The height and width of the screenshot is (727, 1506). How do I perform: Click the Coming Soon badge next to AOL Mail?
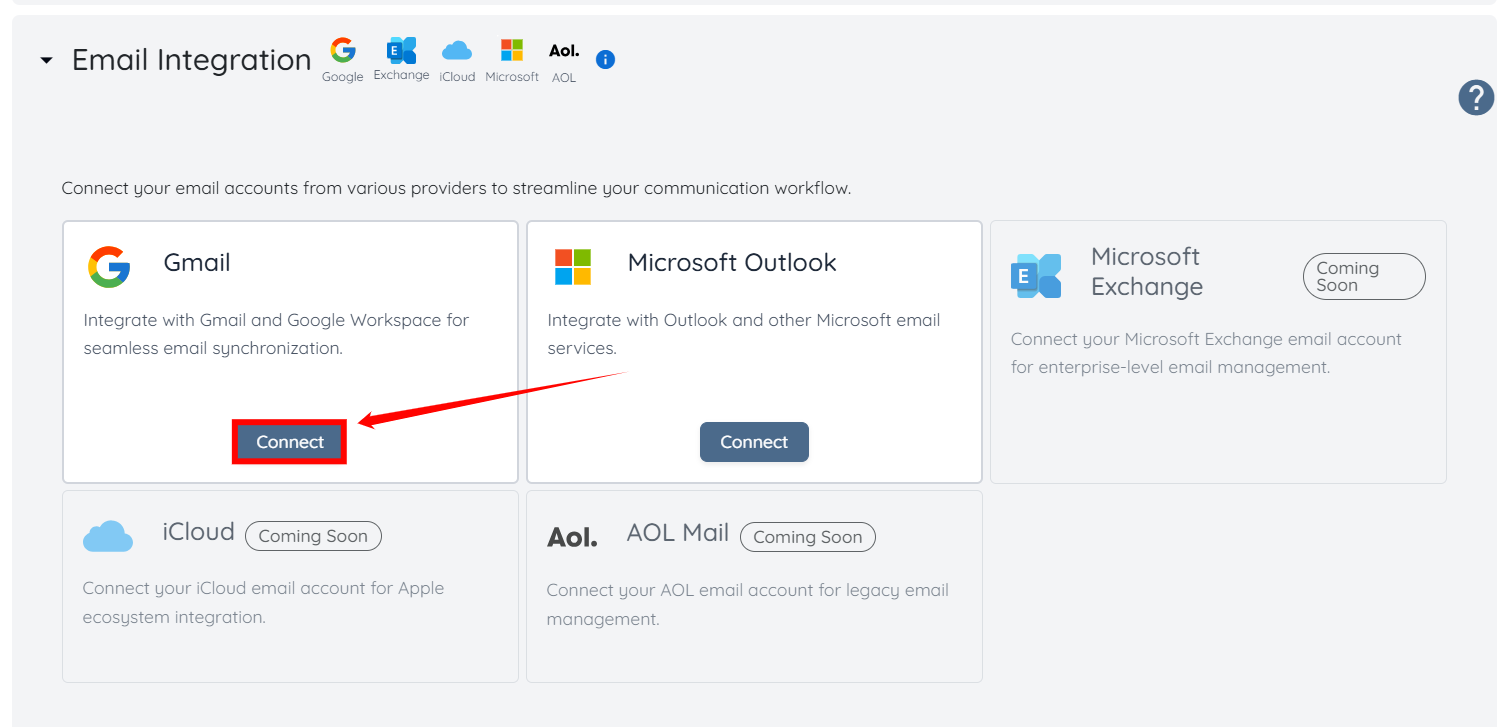tap(807, 537)
